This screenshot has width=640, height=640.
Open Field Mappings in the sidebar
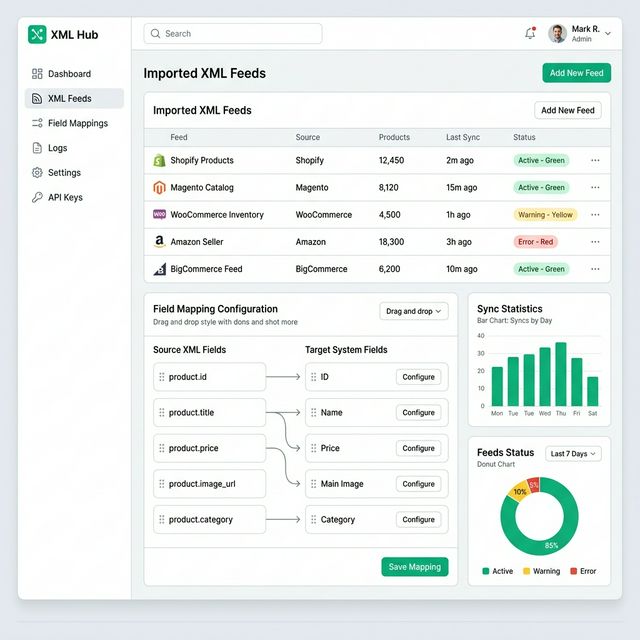76,123
